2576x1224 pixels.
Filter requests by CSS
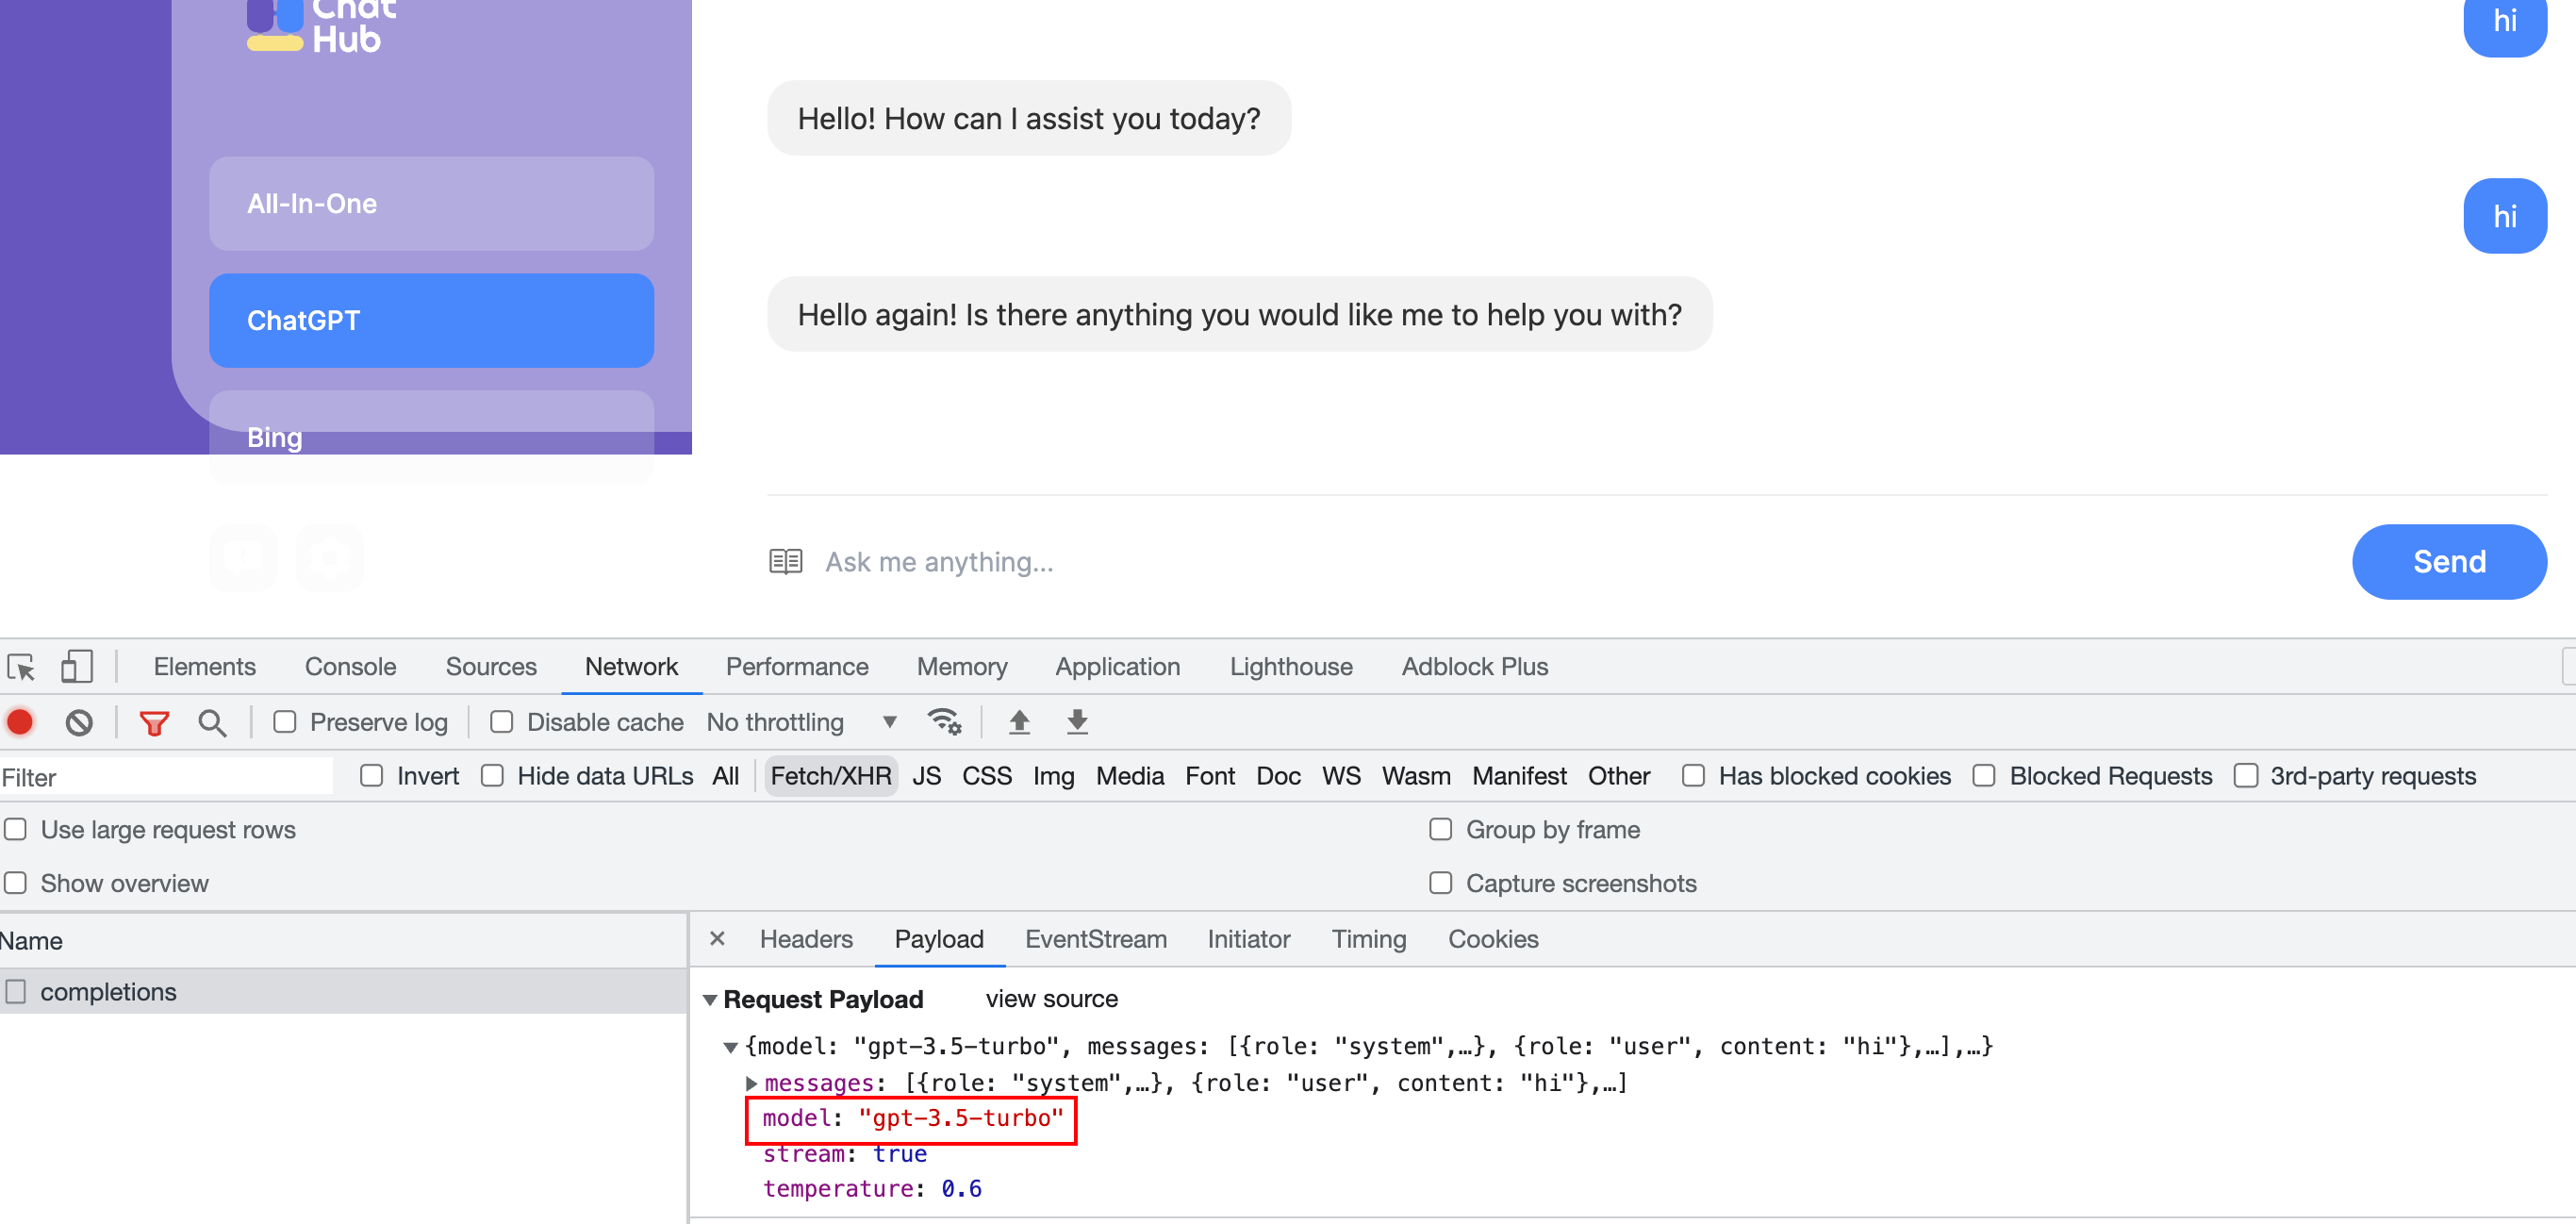click(986, 776)
